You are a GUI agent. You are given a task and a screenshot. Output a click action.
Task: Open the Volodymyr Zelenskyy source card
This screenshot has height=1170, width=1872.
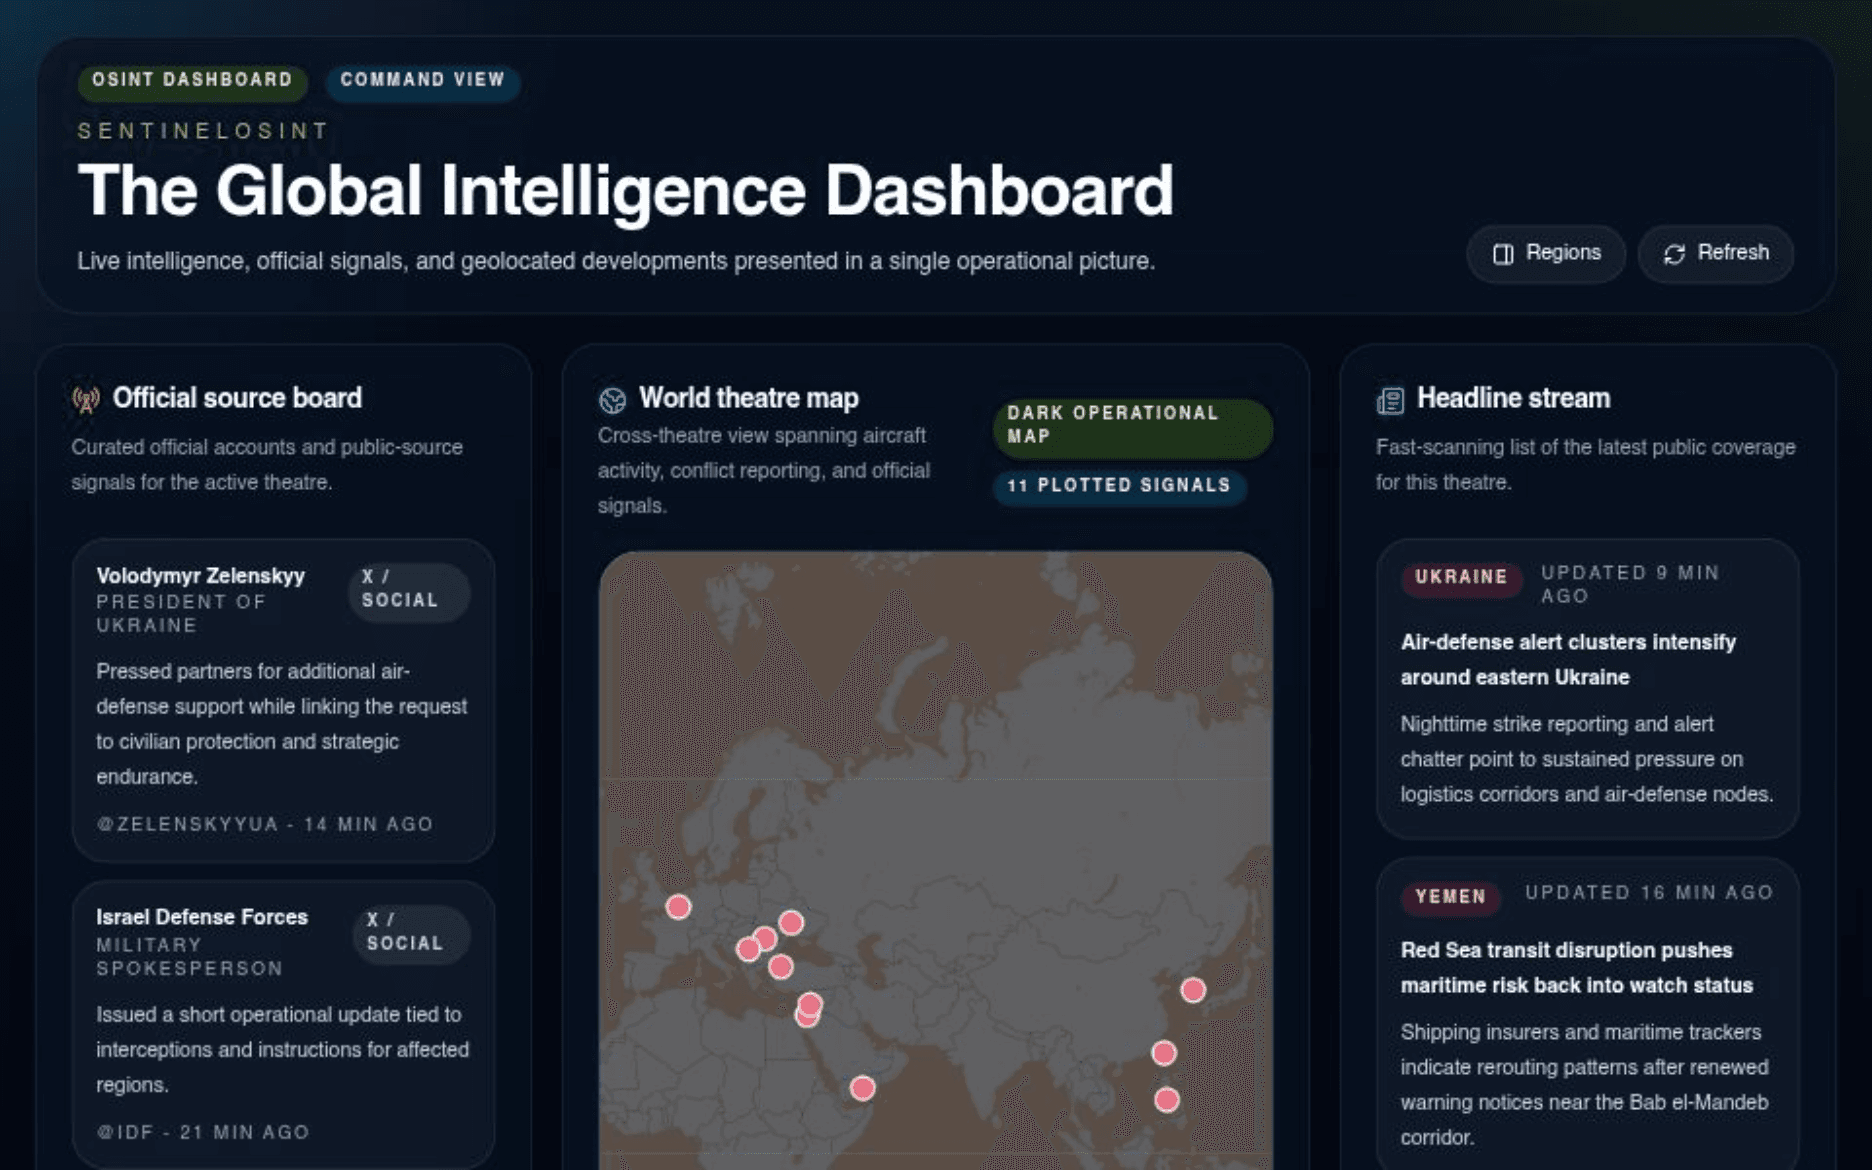pyautogui.click(x=283, y=700)
